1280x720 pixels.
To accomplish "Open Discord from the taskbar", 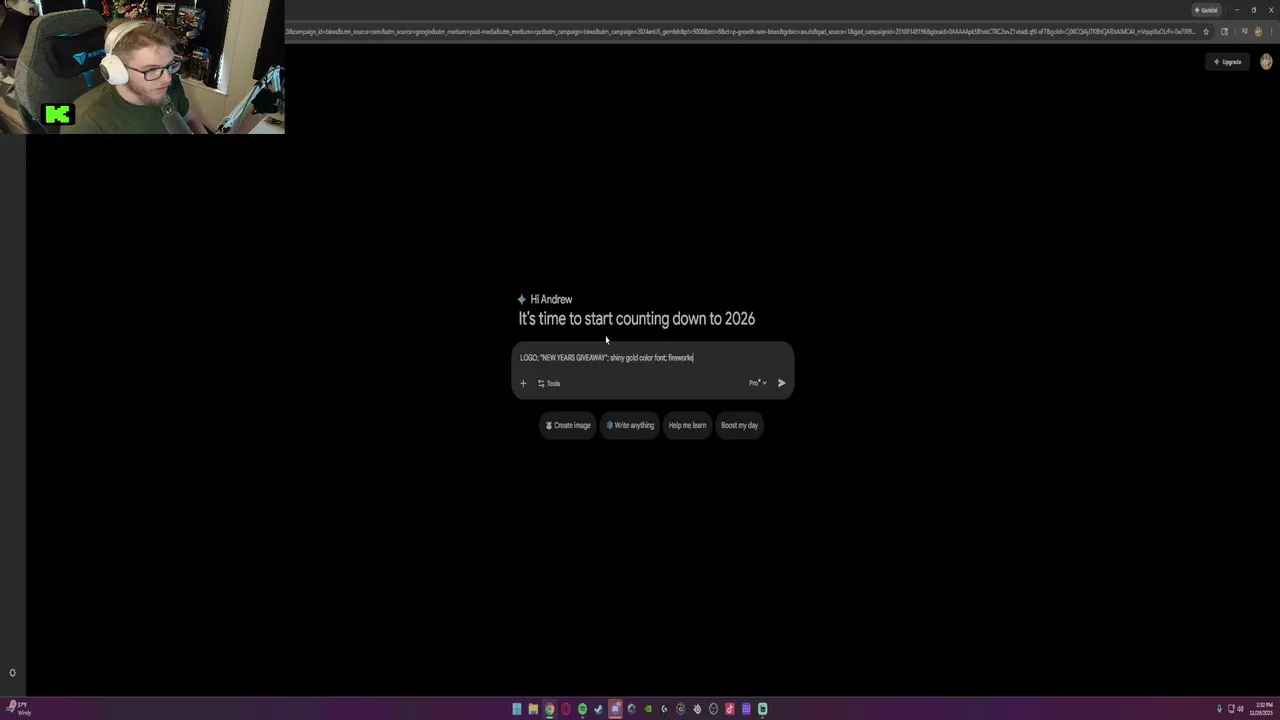I will (x=615, y=709).
